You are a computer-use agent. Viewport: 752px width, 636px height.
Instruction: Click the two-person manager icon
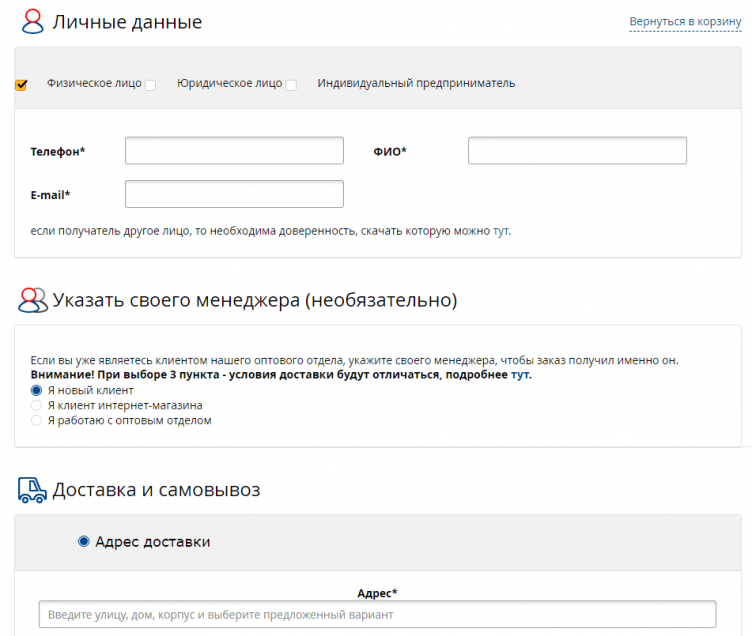[33, 300]
